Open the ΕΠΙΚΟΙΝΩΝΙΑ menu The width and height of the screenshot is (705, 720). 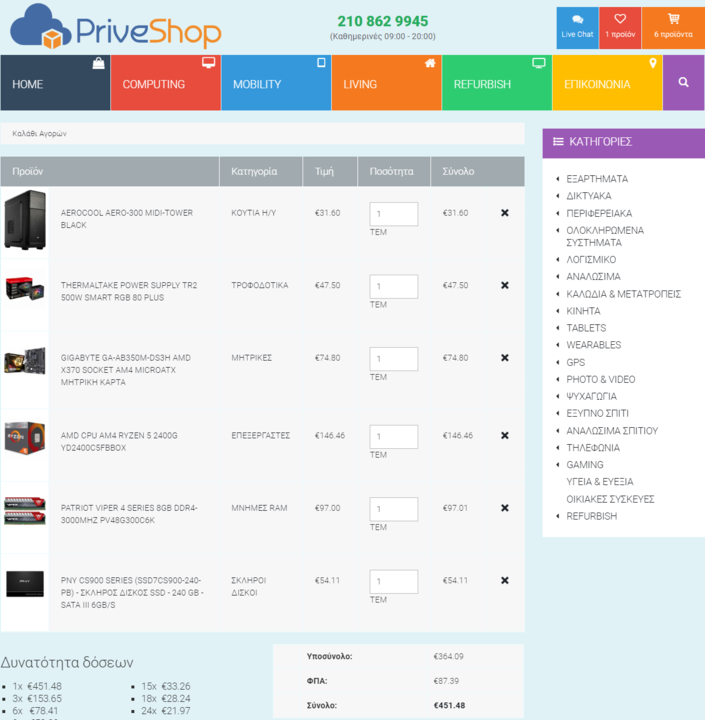(x=607, y=83)
